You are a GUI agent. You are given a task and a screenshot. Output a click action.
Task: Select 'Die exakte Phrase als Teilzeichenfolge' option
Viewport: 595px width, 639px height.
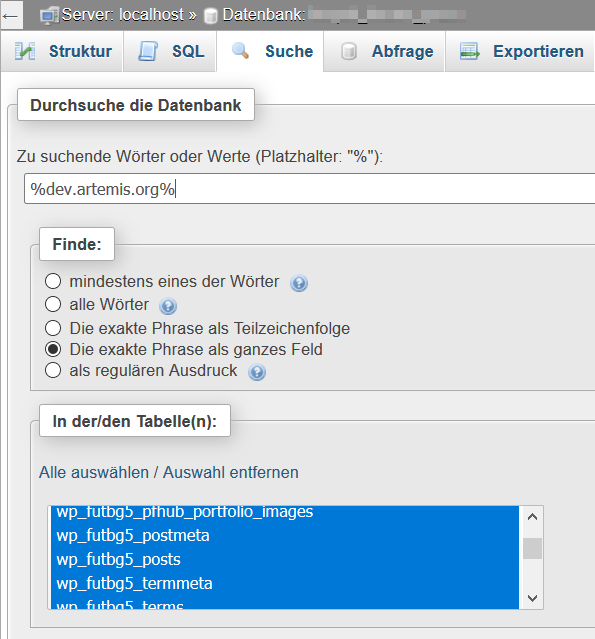point(53,328)
